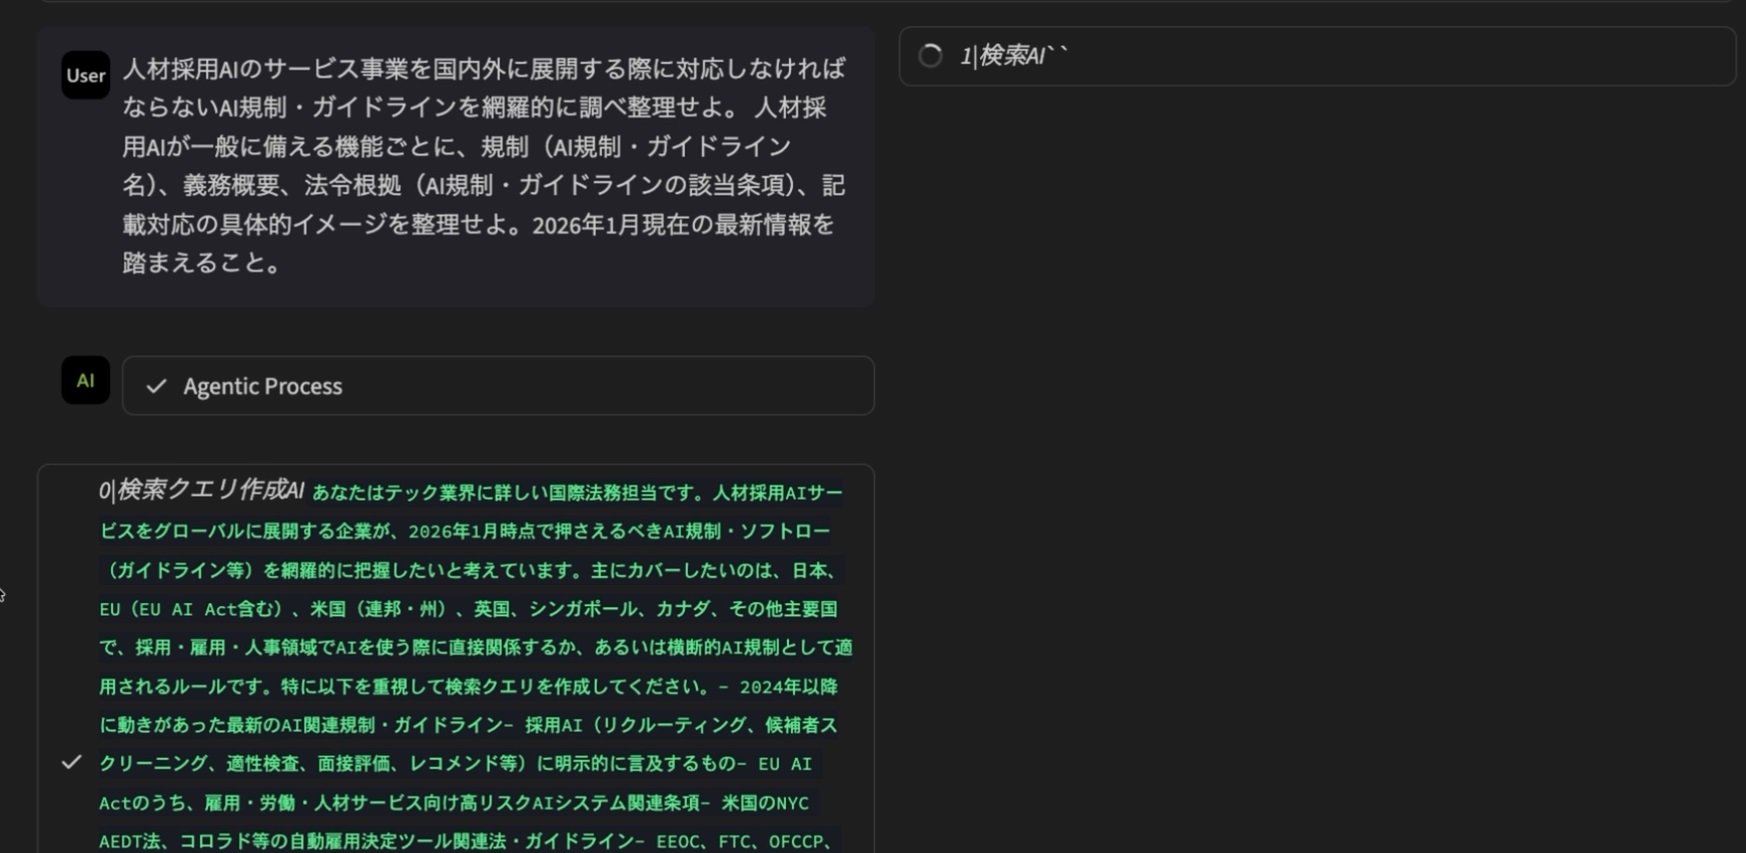Image resolution: width=1746 pixels, height=853 pixels.
Task: Click the user message line mentioning 2026年1月現在
Action: (x=478, y=224)
